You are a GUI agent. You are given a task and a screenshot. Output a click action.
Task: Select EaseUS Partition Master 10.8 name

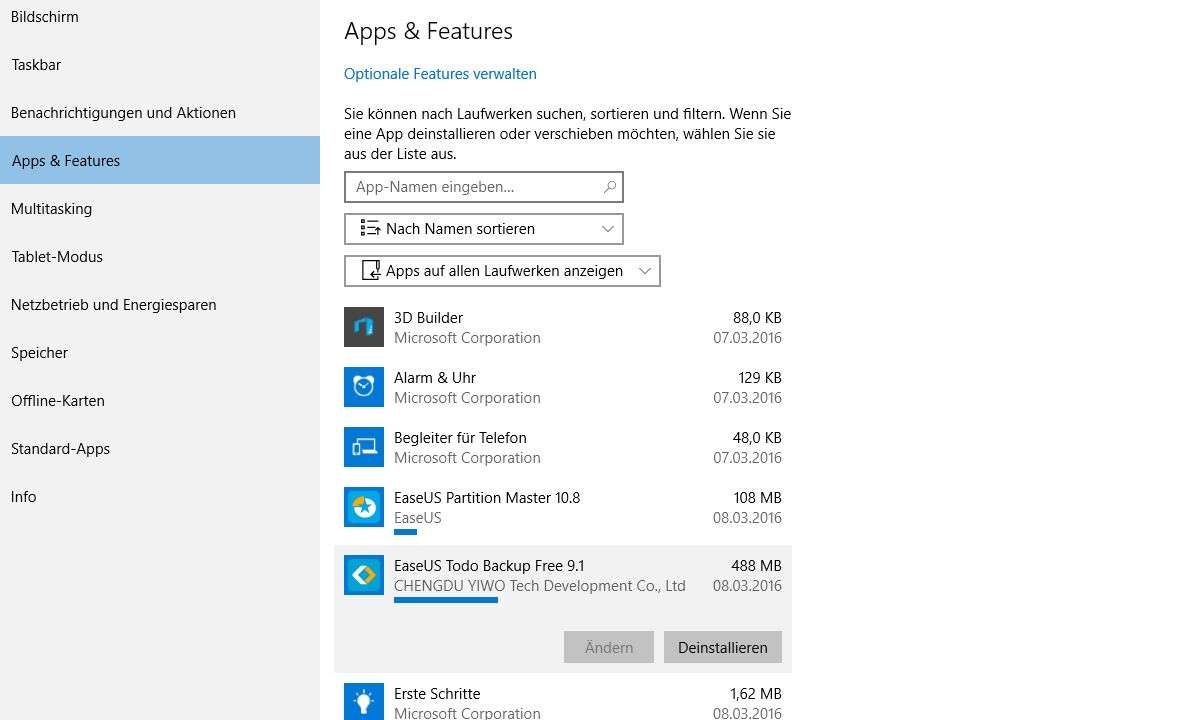click(x=487, y=498)
